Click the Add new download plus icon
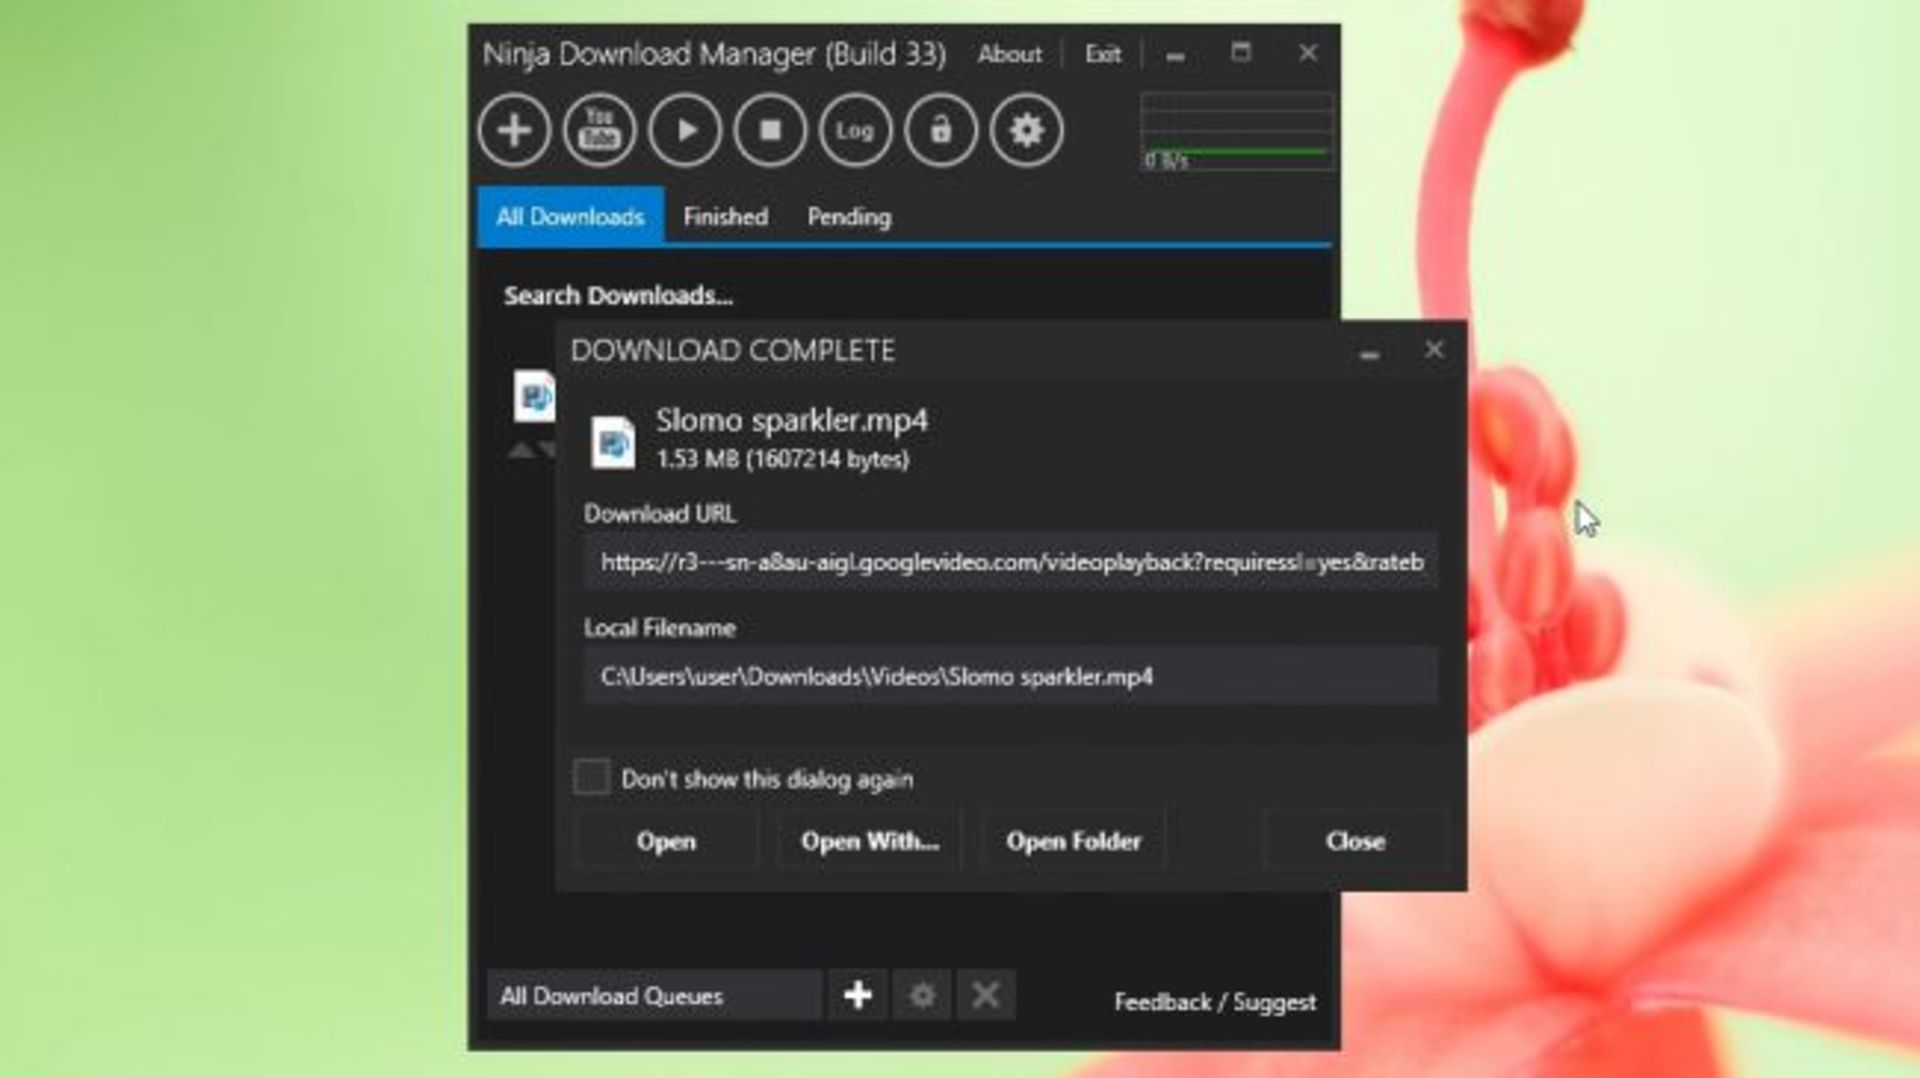Image resolution: width=1920 pixels, height=1078 pixels. [x=512, y=130]
